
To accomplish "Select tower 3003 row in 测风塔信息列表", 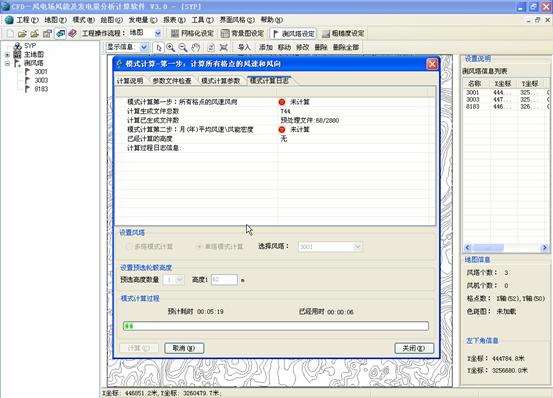I will [x=506, y=99].
